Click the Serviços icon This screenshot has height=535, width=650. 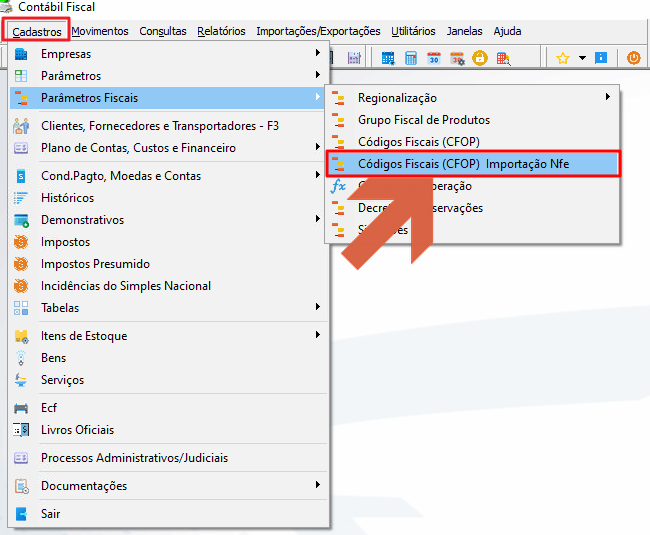[21, 380]
